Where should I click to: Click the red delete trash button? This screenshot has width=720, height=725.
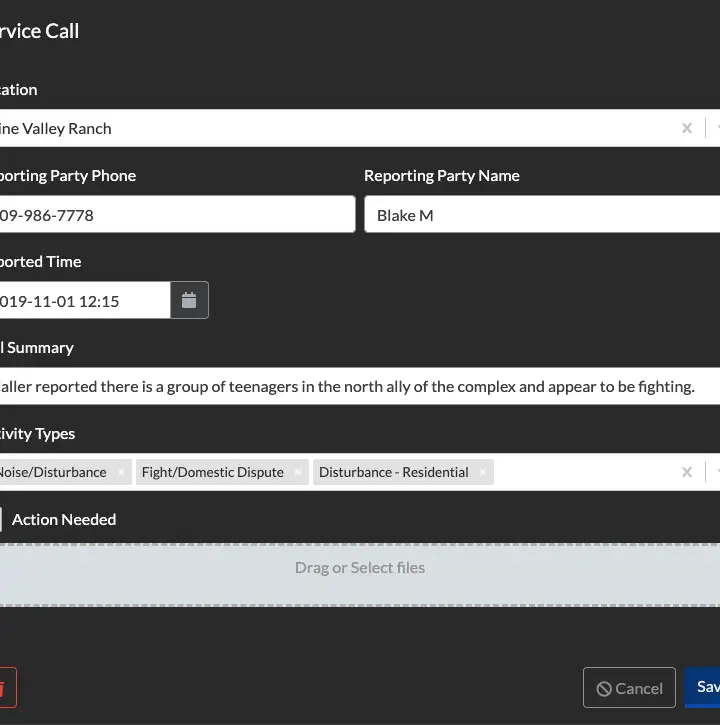click(x=6, y=688)
